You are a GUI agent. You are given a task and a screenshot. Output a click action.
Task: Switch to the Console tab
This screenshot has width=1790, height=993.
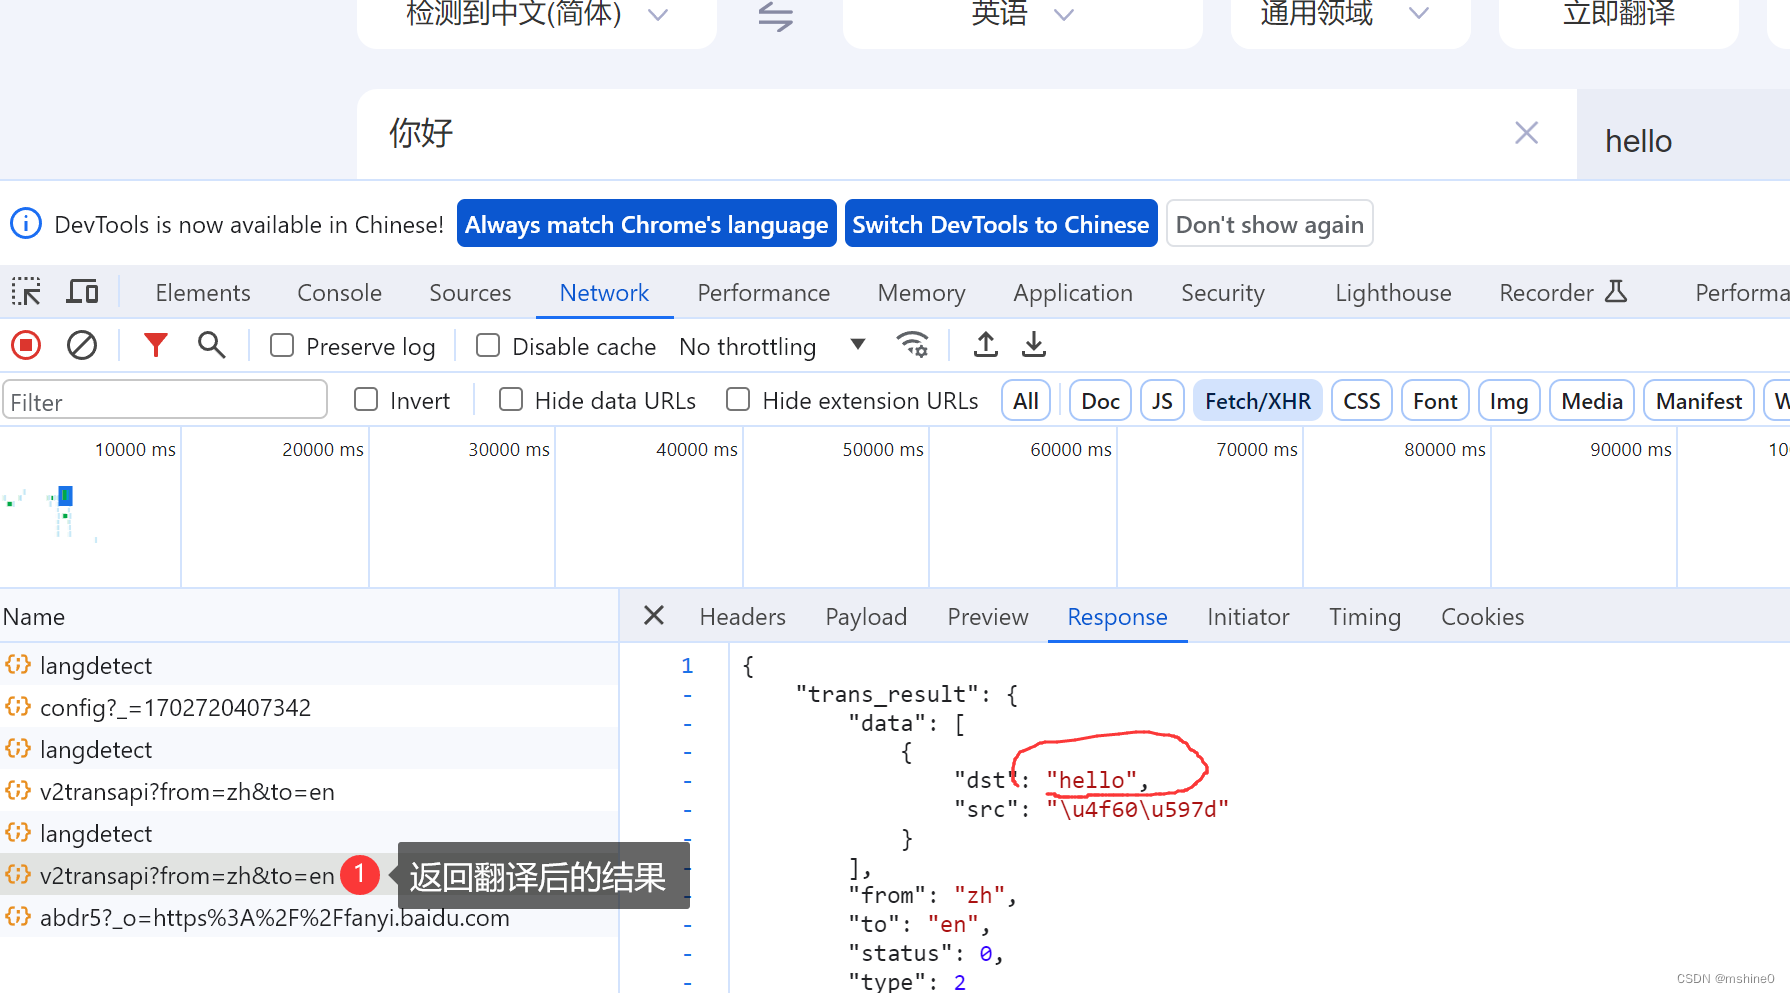pyautogui.click(x=340, y=292)
